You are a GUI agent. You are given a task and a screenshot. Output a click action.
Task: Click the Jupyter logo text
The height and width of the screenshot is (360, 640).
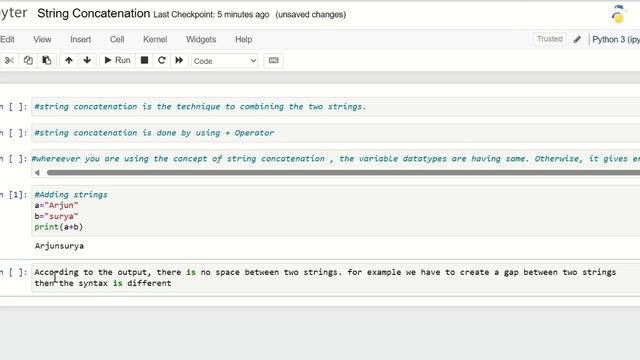point(13,13)
